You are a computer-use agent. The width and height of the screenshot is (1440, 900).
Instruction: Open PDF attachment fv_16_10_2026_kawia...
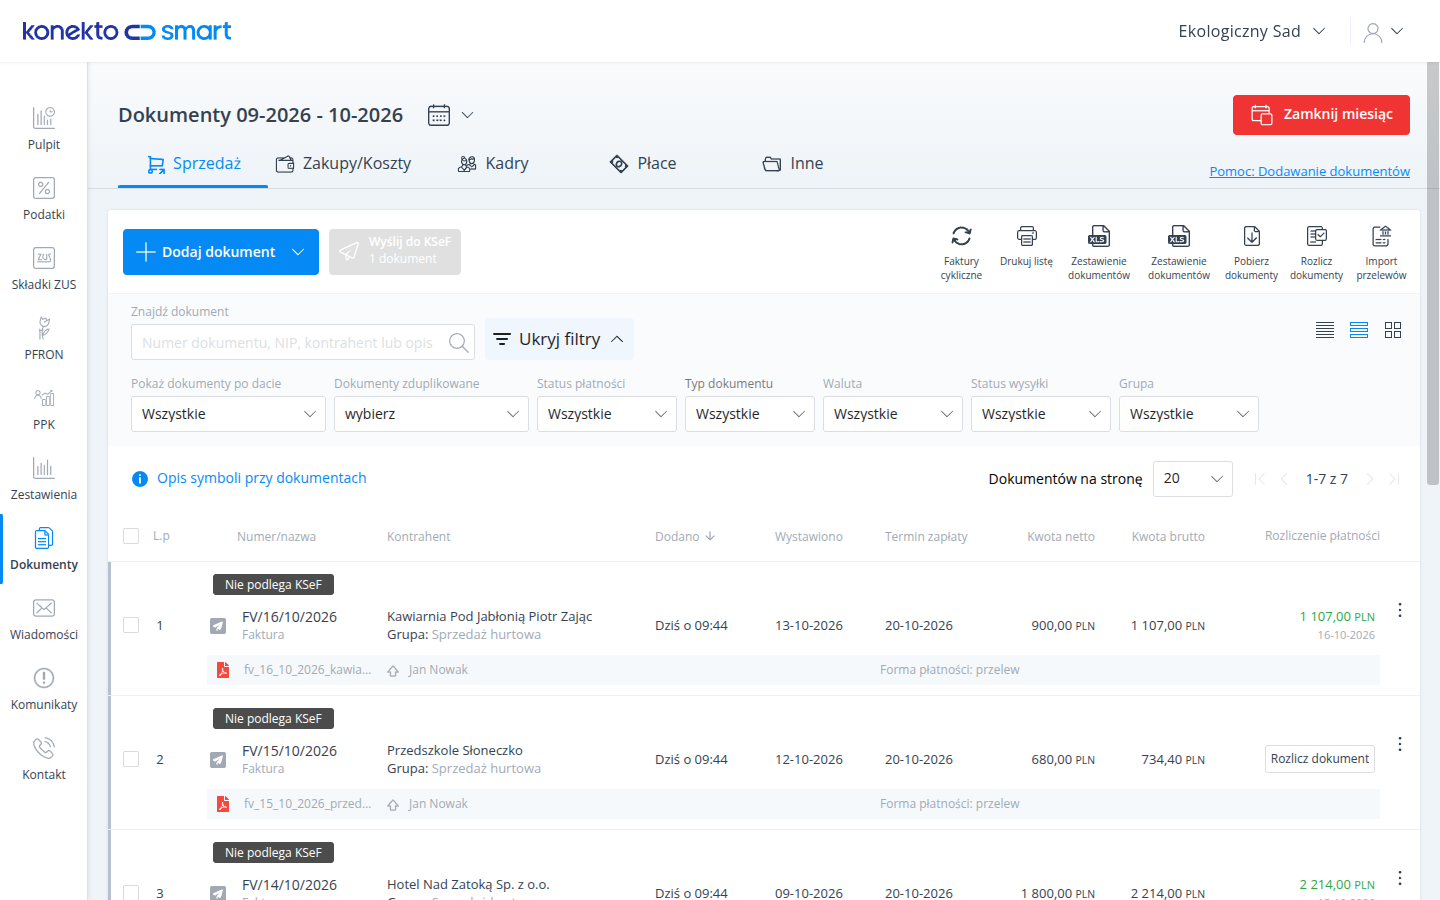click(x=295, y=670)
